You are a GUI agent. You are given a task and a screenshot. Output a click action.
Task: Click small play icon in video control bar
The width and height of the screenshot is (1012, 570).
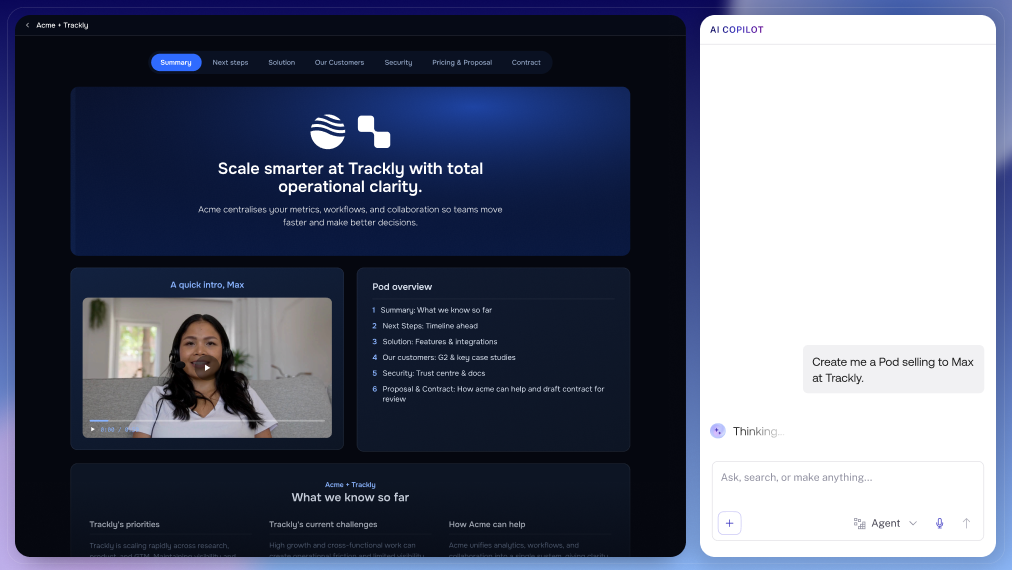point(93,429)
